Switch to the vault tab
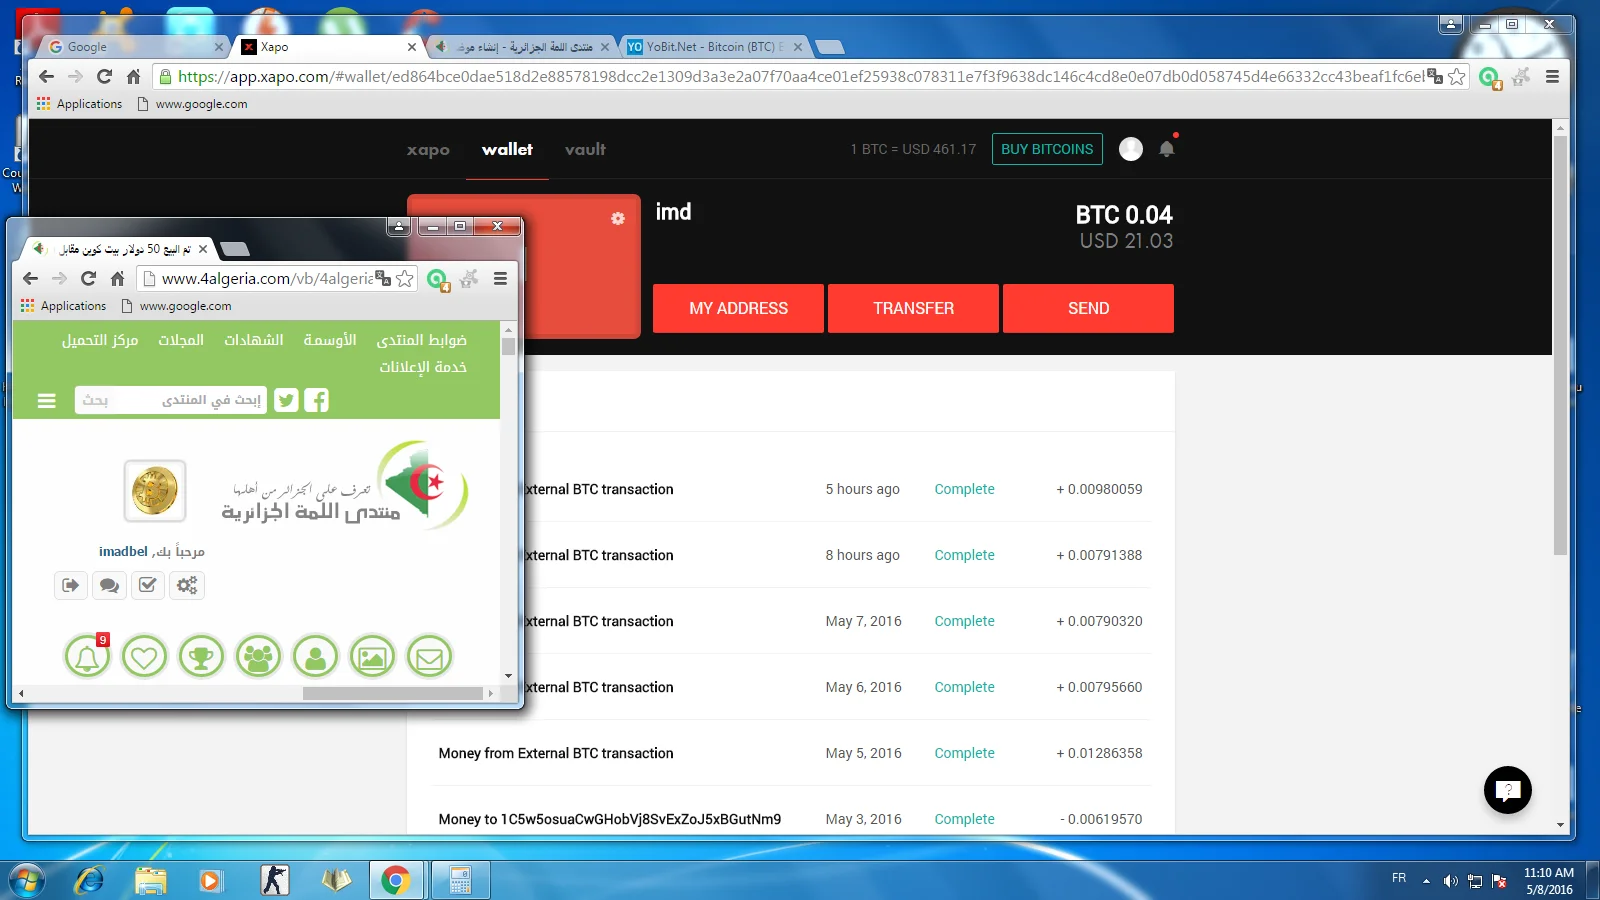Viewport: 1600px width, 900px height. tap(585, 149)
